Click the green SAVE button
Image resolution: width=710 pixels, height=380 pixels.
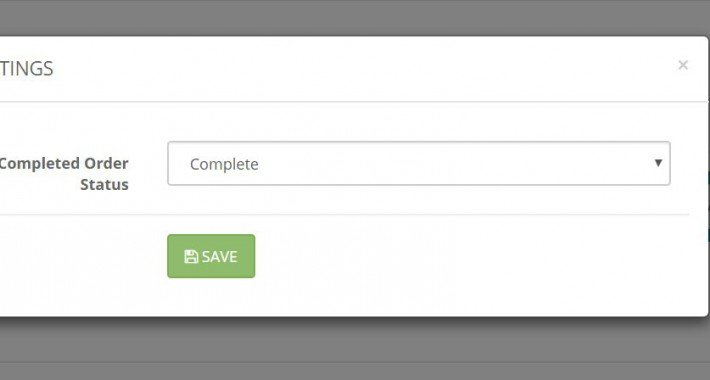point(211,256)
